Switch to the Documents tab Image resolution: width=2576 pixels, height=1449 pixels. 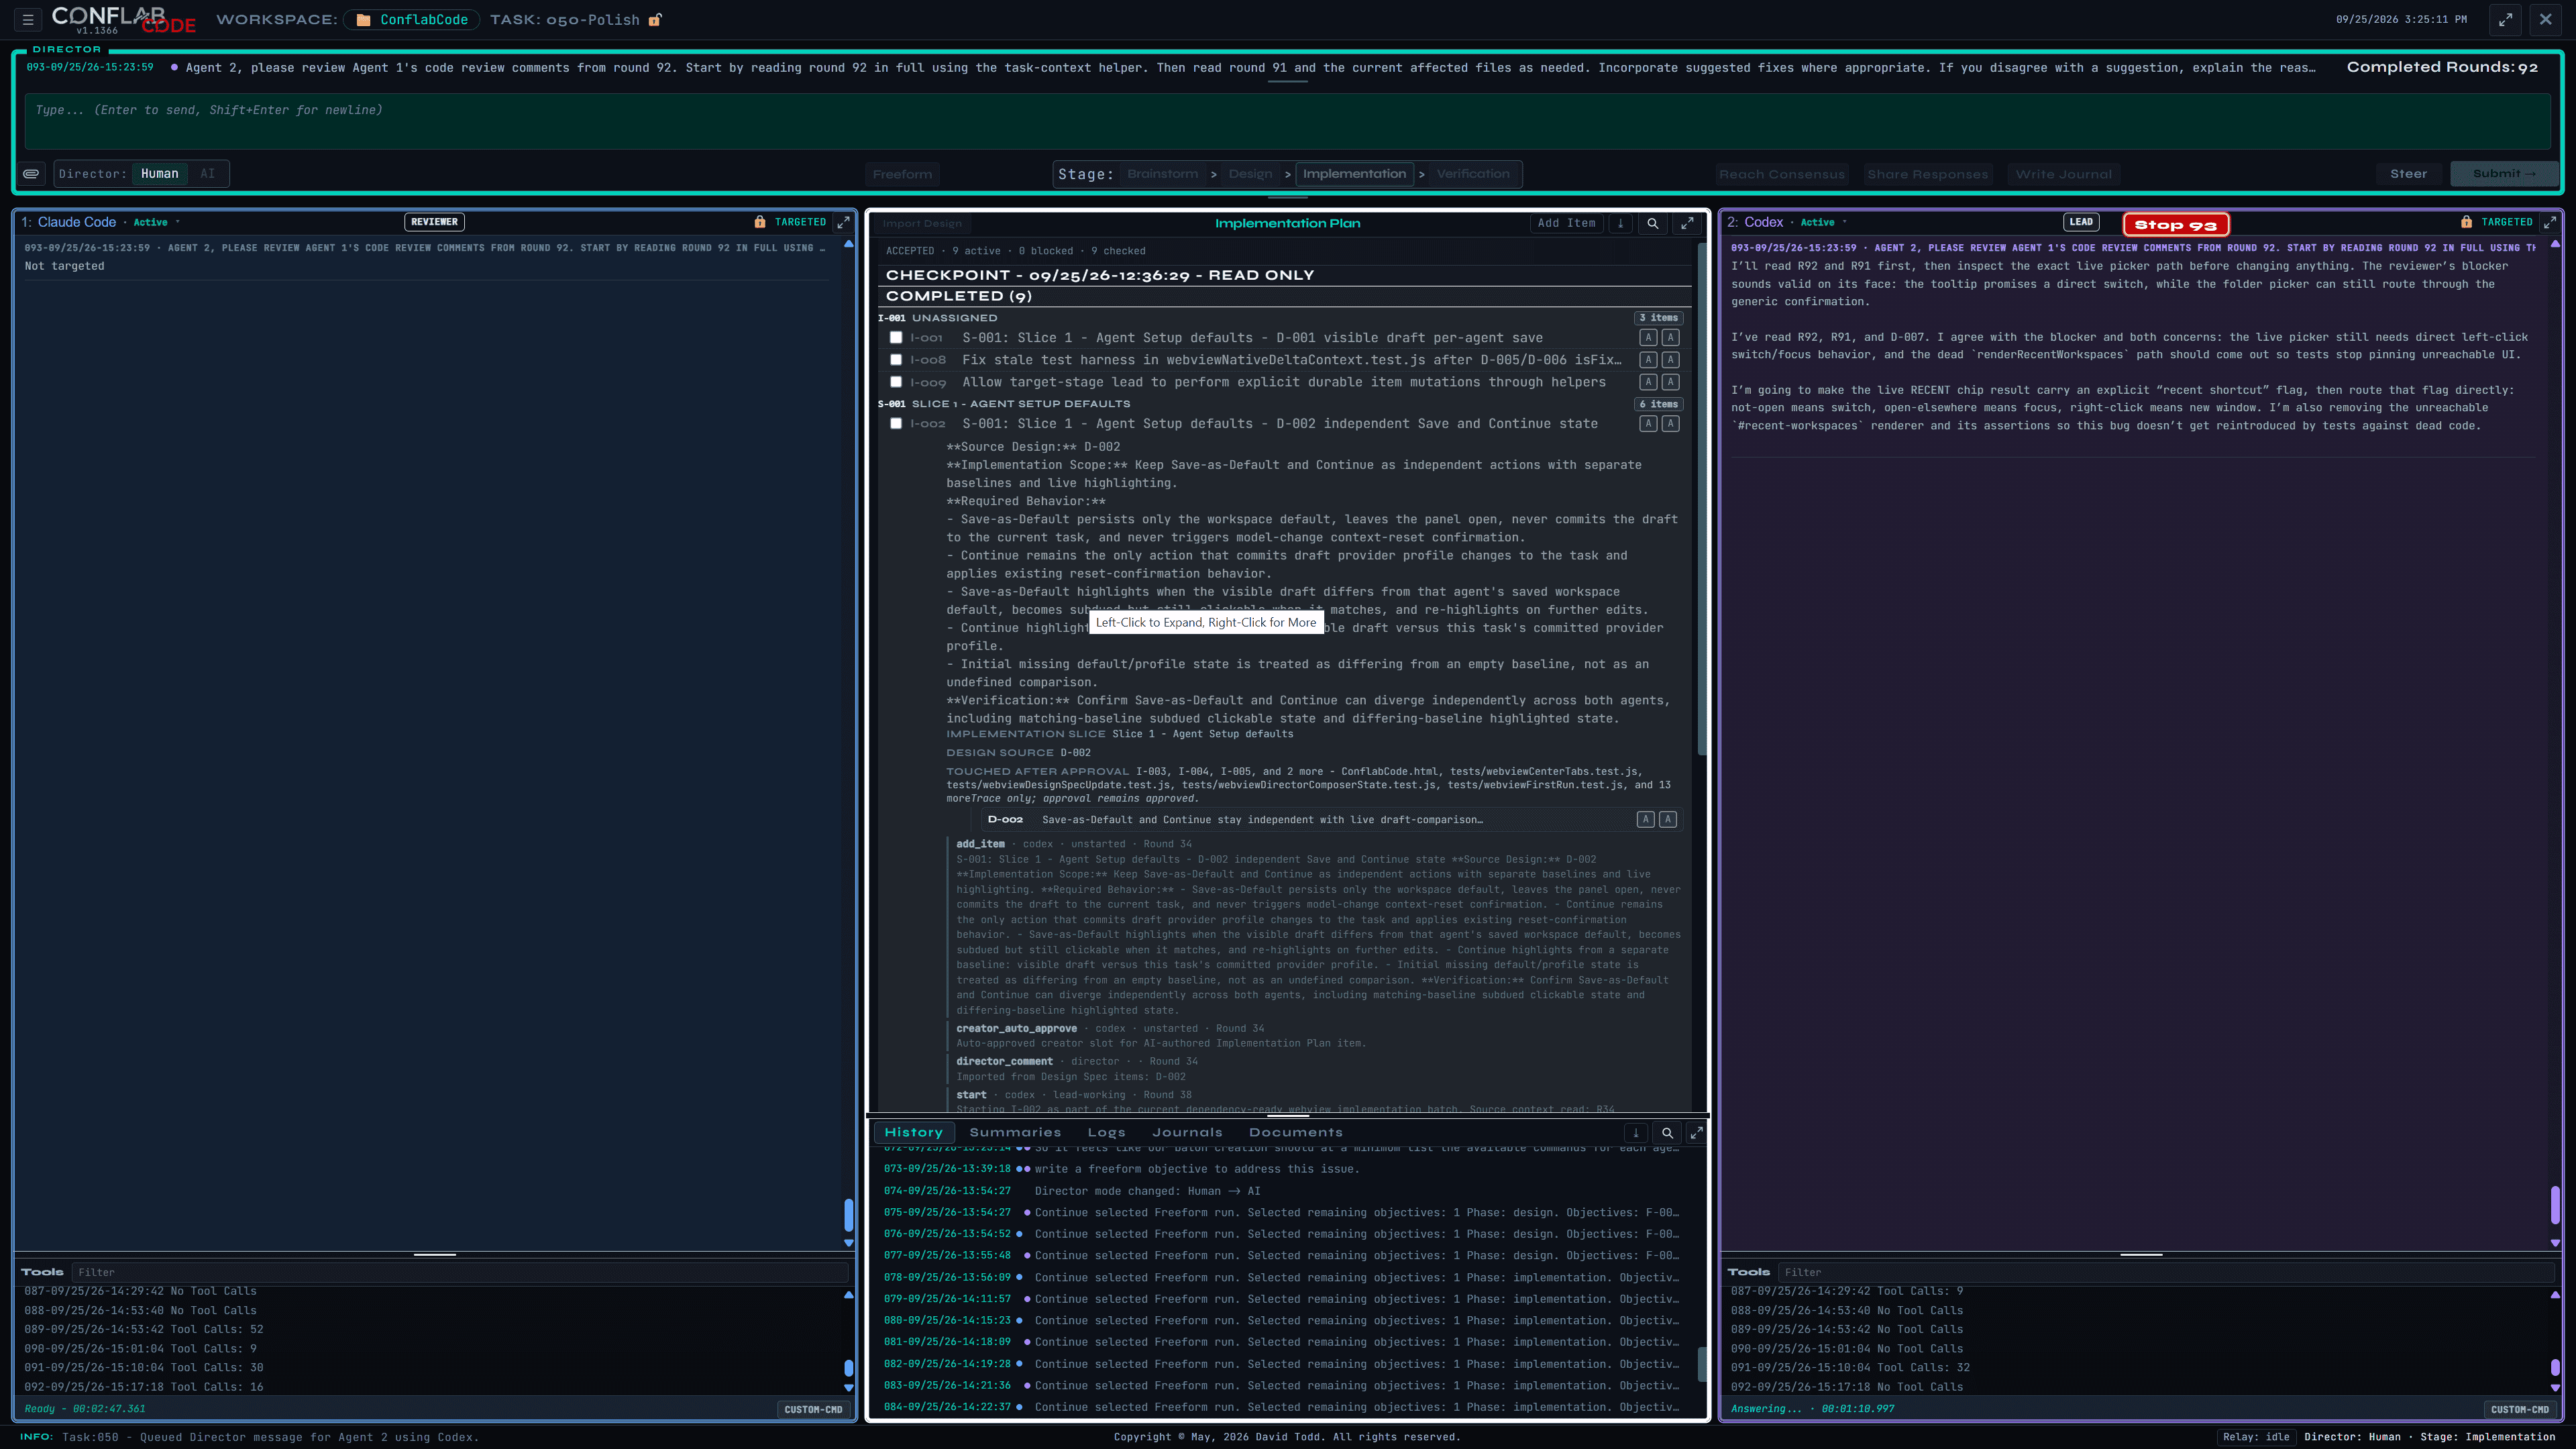point(1295,1133)
